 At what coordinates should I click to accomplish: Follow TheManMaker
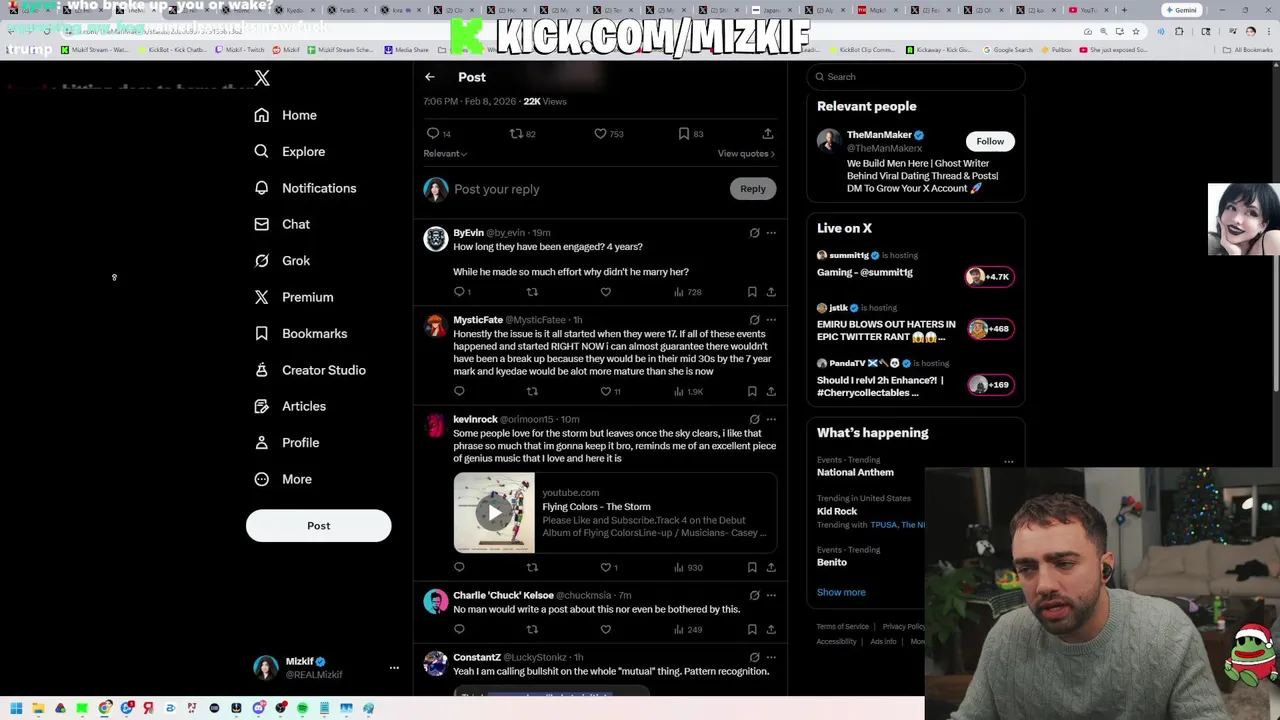[x=990, y=141]
